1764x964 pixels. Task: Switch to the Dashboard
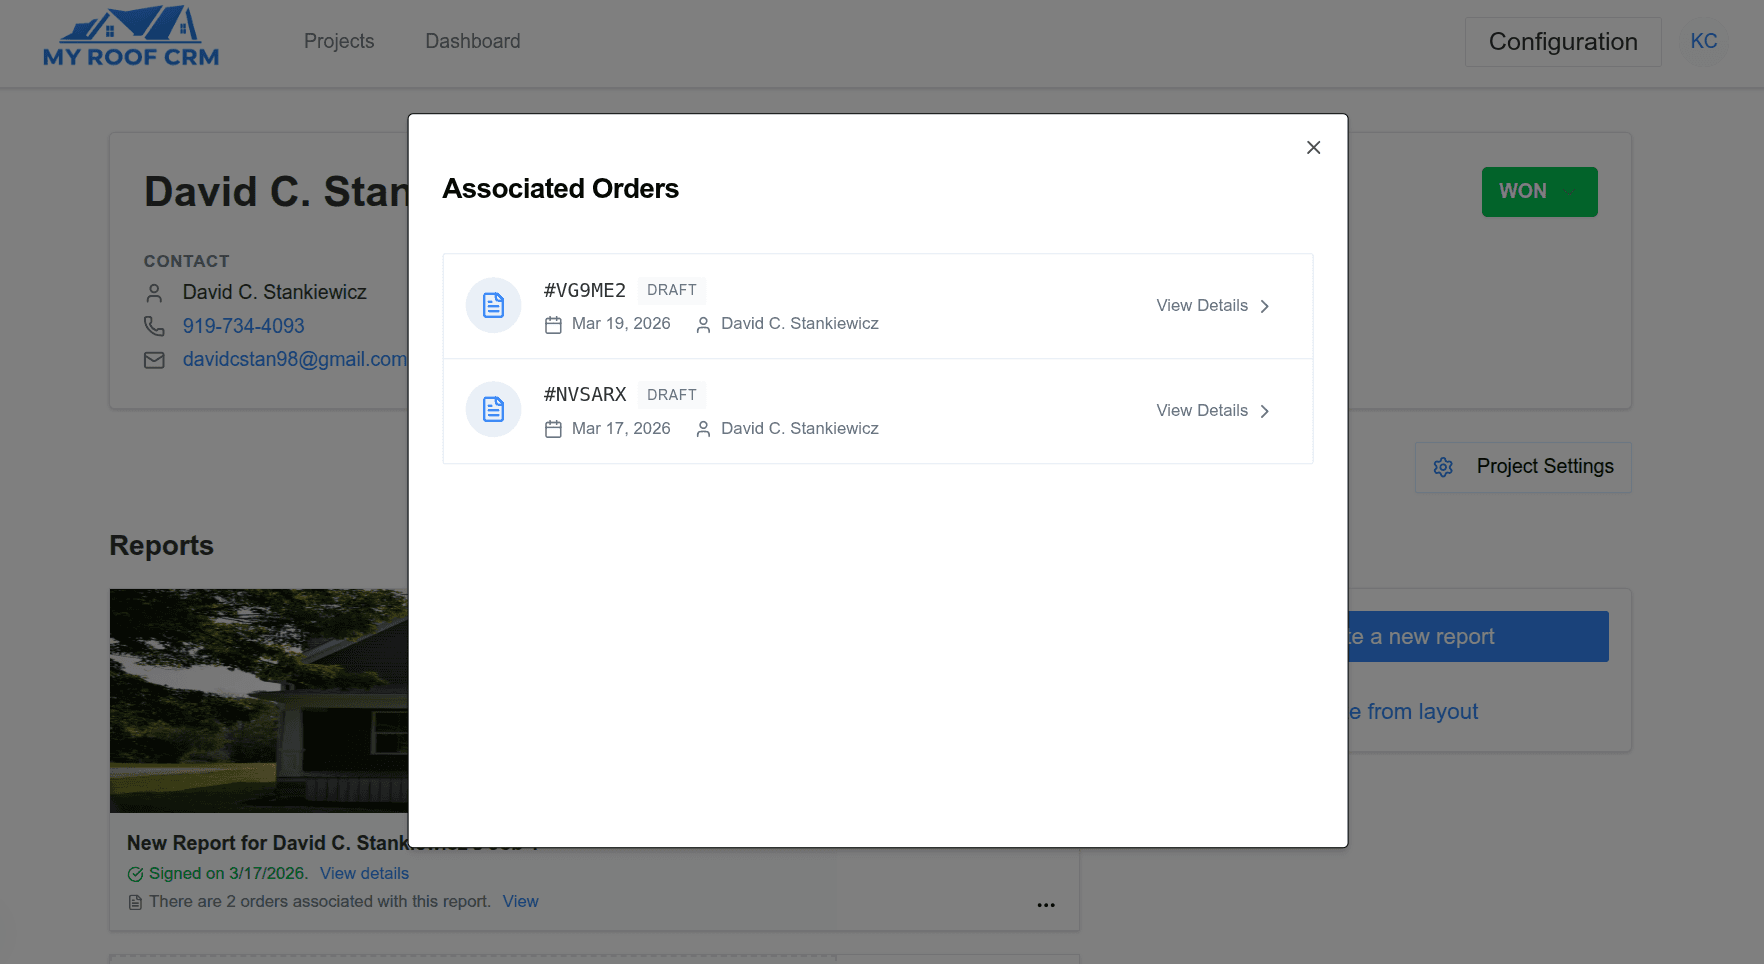coord(472,41)
